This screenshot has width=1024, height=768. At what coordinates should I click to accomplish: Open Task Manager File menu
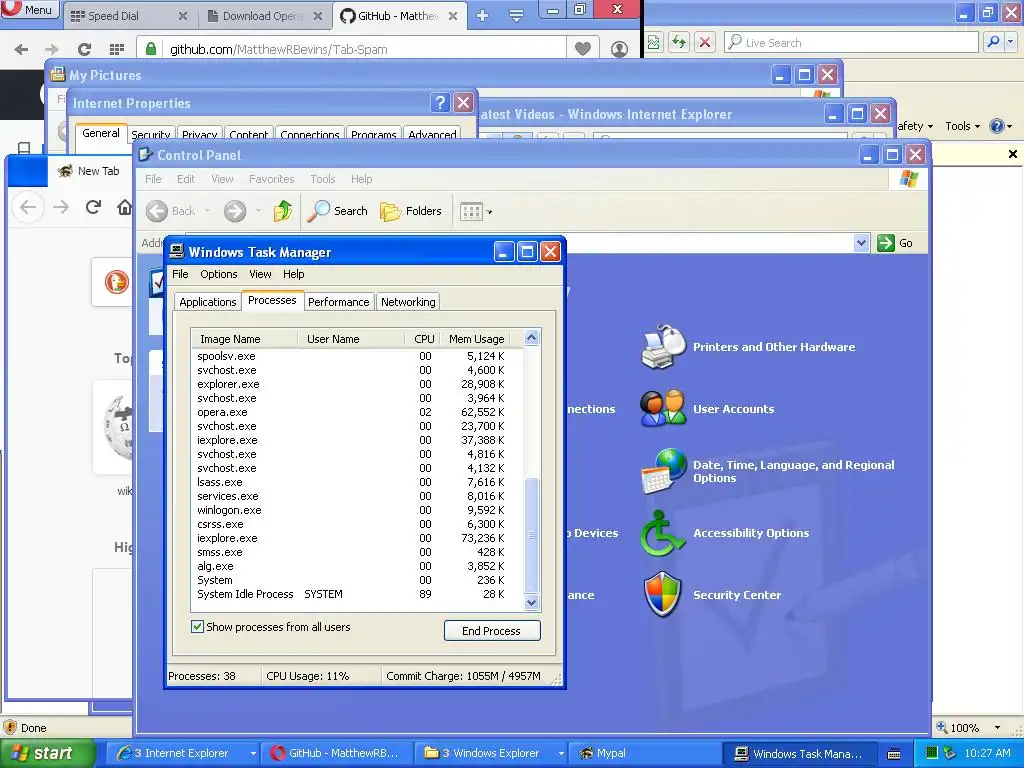tap(180, 274)
